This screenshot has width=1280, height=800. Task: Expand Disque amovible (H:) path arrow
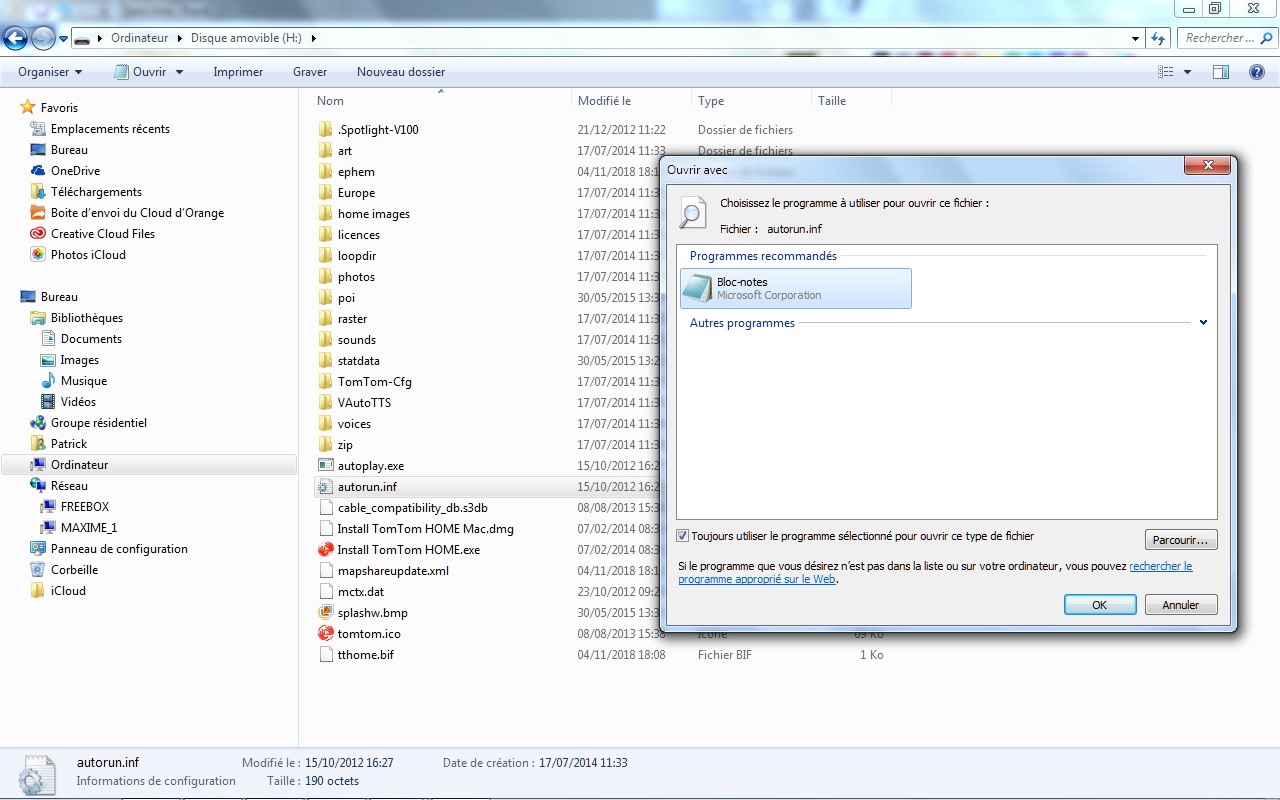click(x=313, y=39)
